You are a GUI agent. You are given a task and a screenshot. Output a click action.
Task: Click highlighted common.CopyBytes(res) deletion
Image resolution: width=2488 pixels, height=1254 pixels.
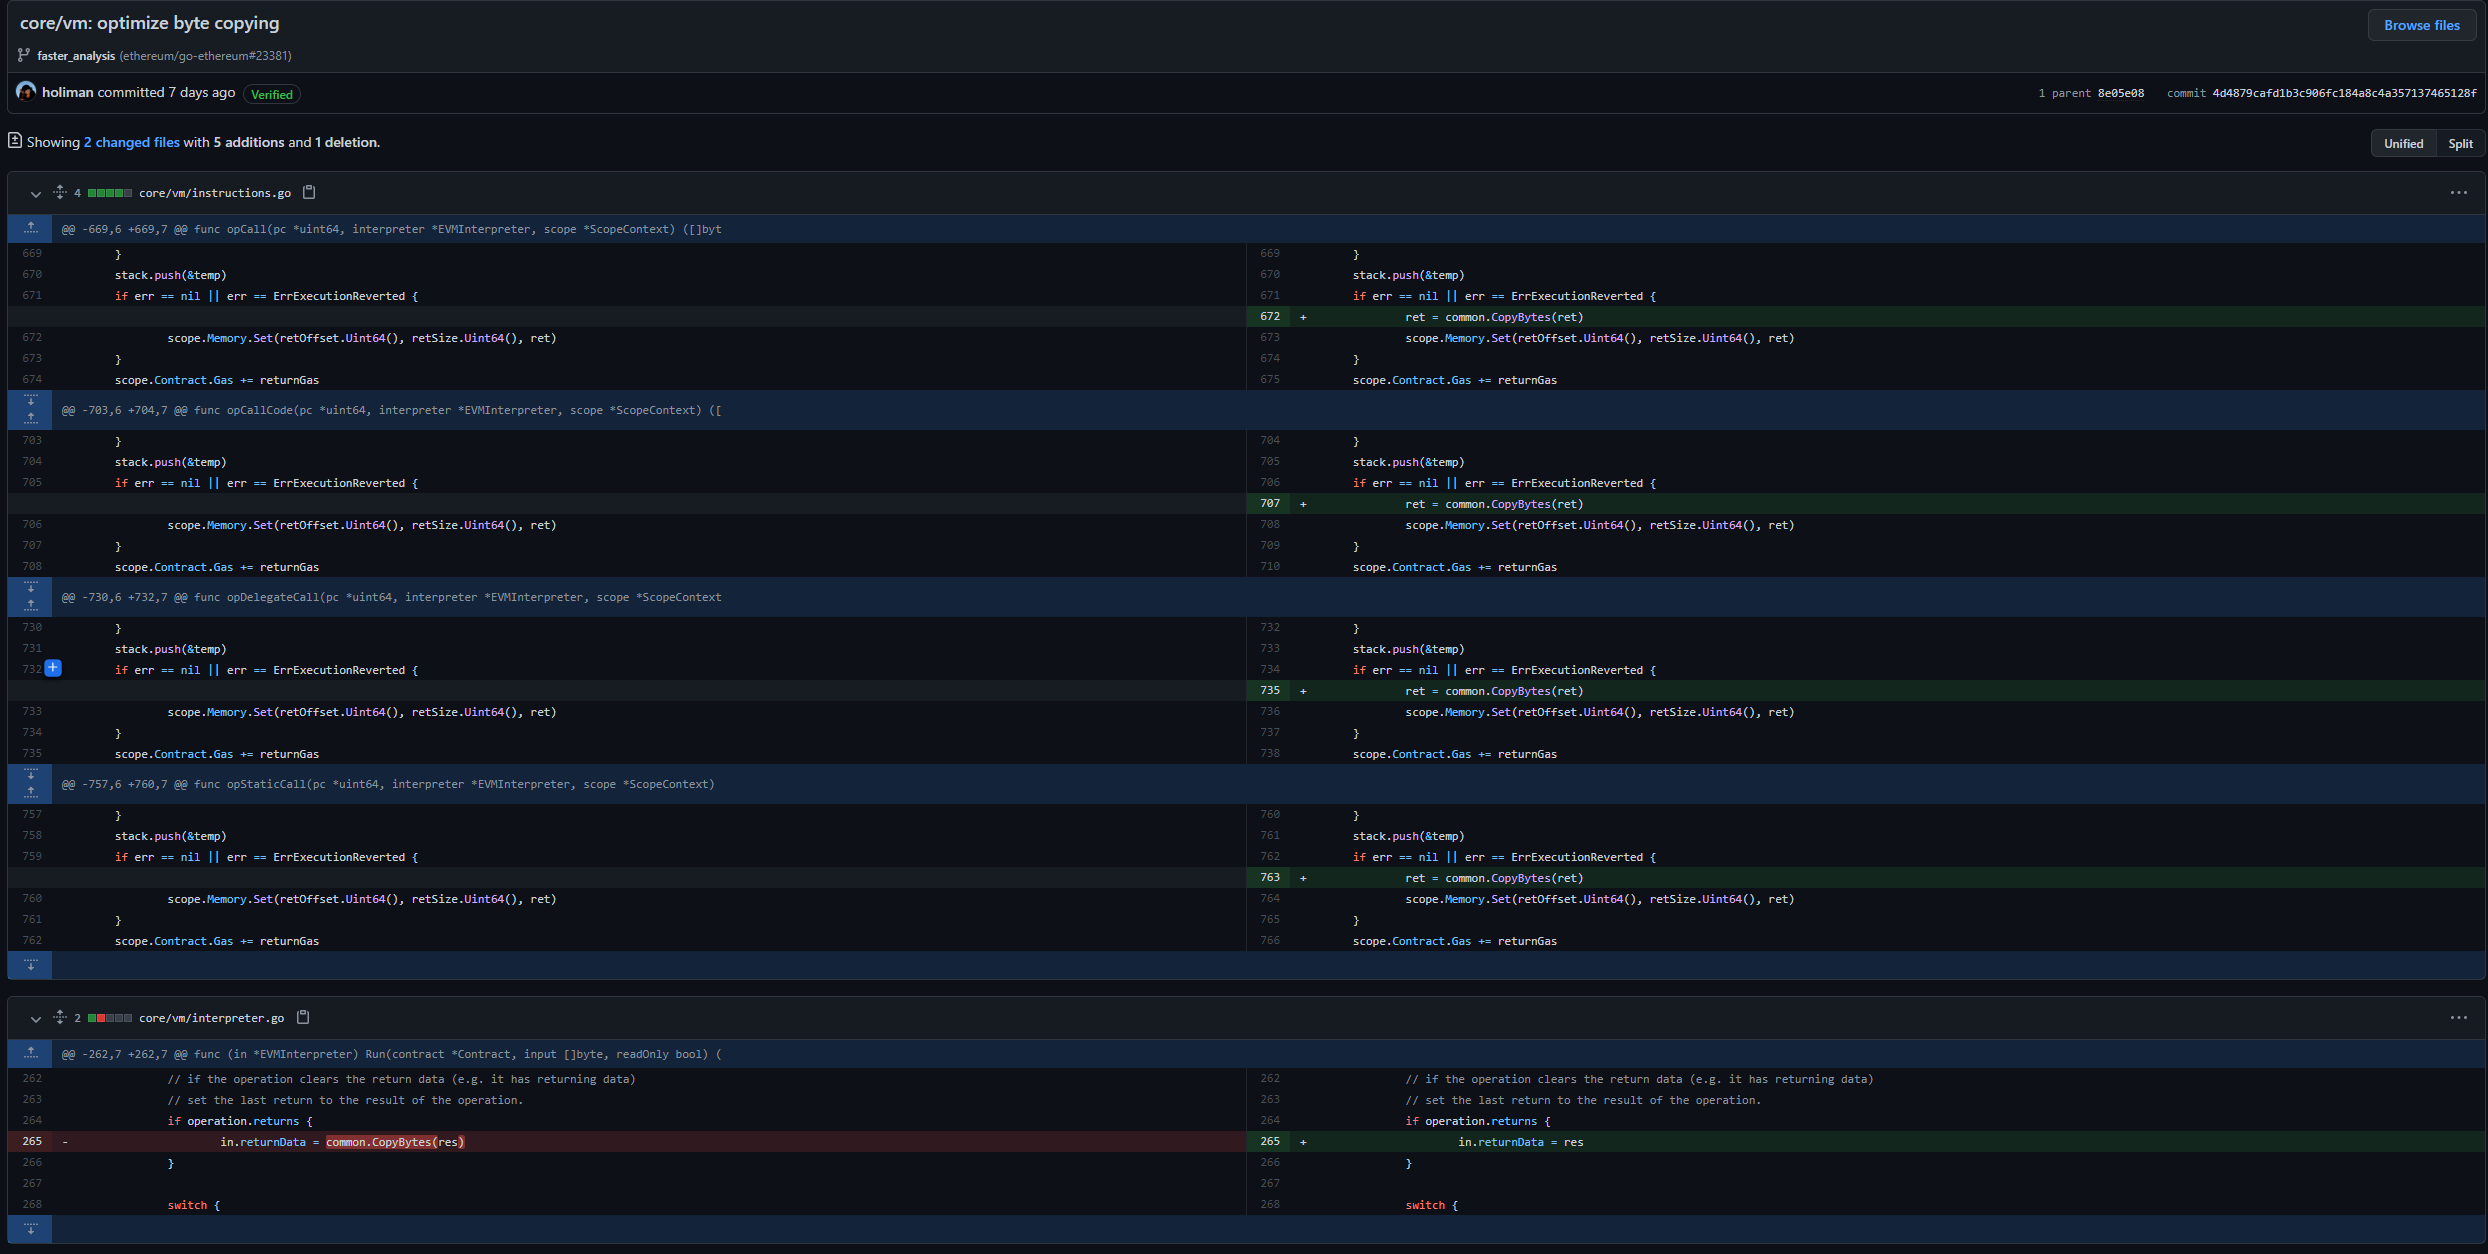tap(395, 1142)
